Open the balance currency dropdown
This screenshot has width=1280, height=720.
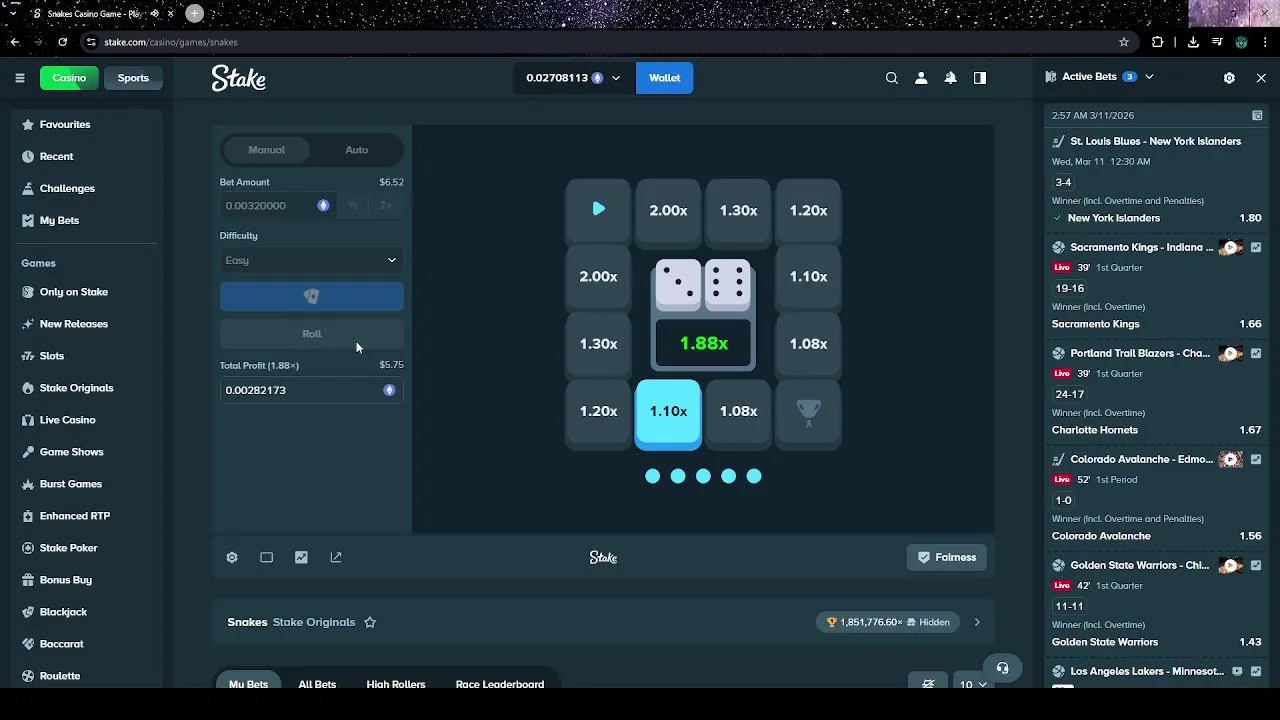coord(573,78)
